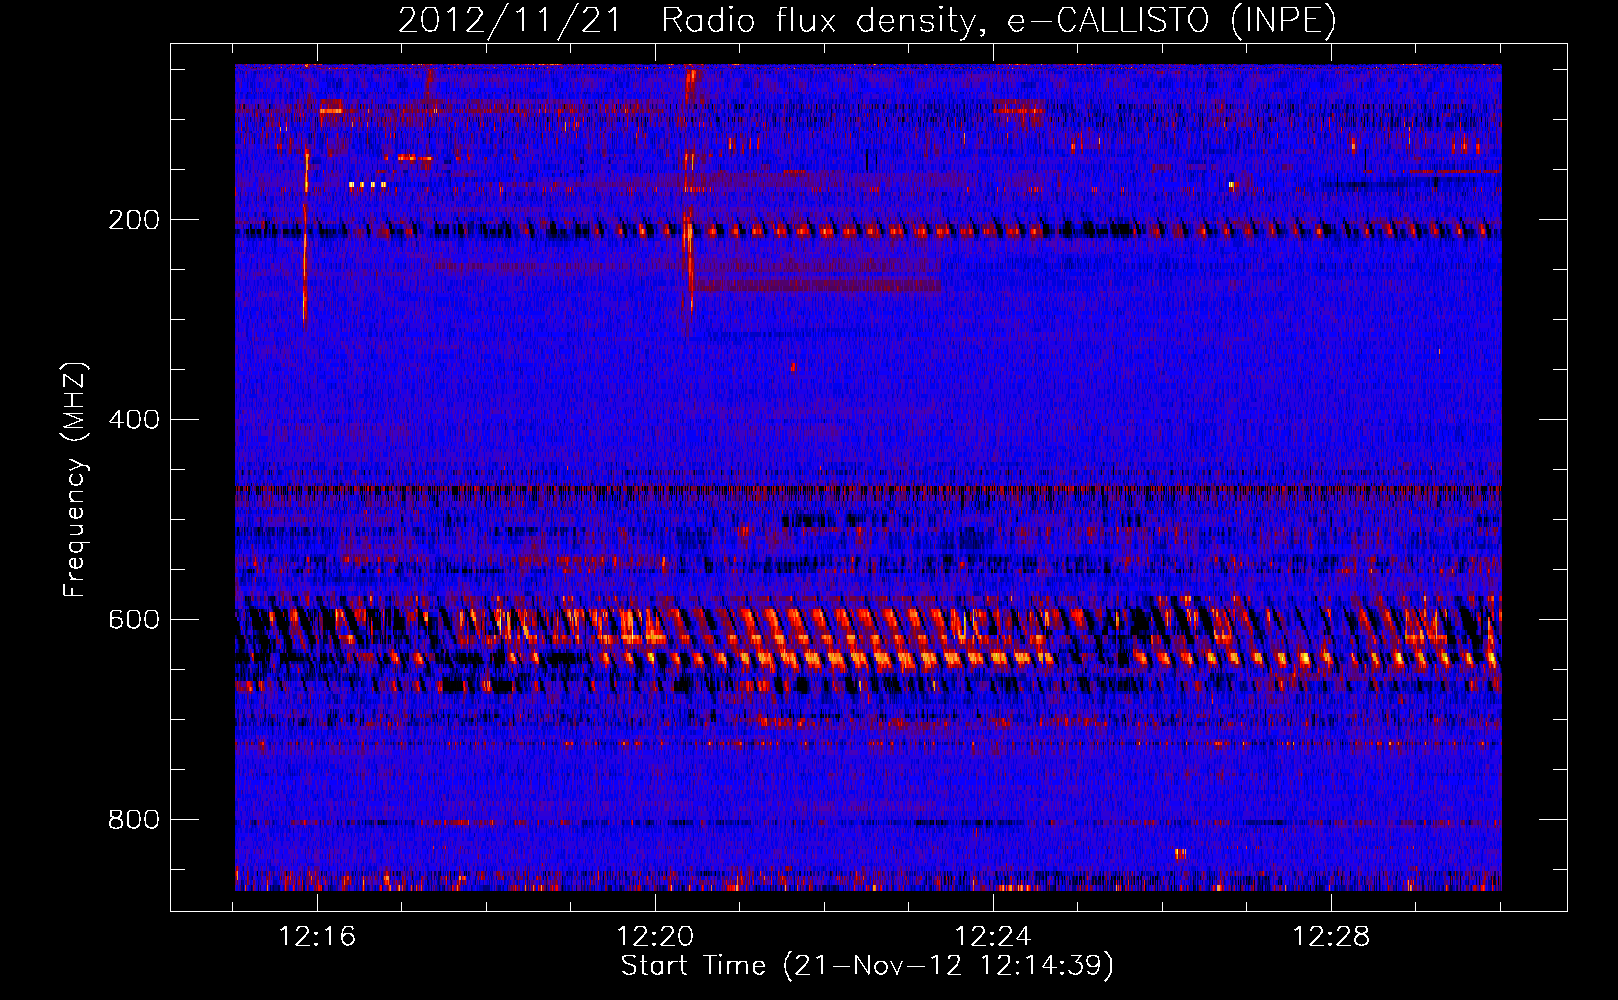Image resolution: width=1618 pixels, height=1000 pixels.
Task: Click the 400 frequency tick label
Action: [x=134, y=420]
